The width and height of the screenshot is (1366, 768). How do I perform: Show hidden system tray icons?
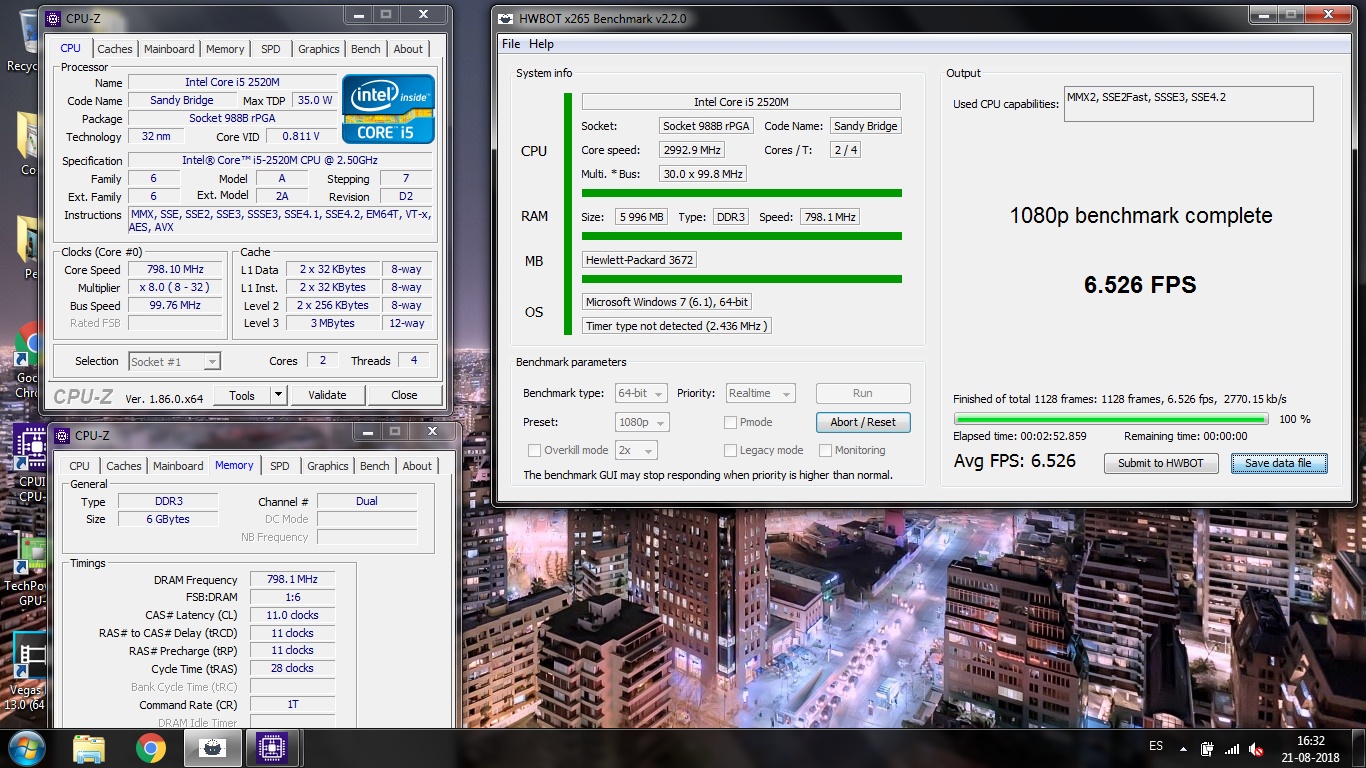[x=1183, y=748]
